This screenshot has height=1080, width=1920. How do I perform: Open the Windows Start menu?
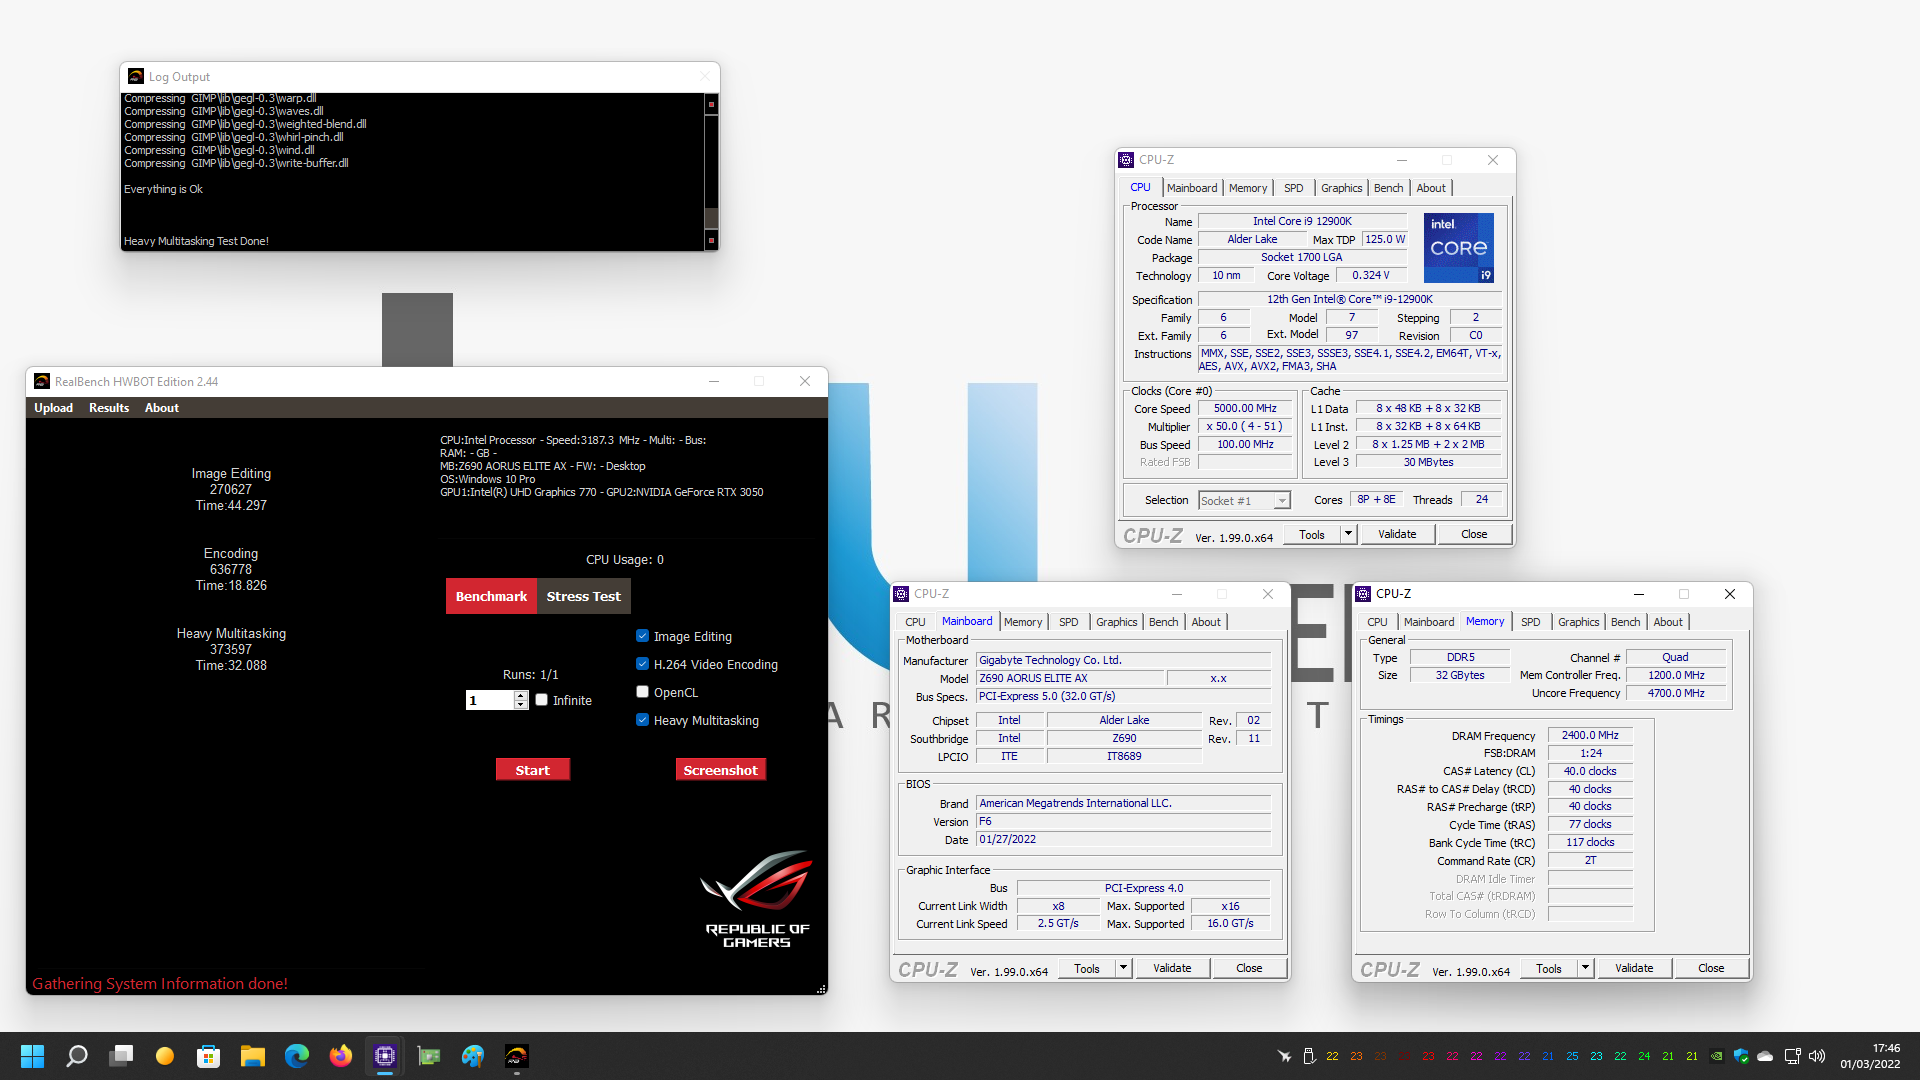pyautogui.click(x=32, y=1056)
